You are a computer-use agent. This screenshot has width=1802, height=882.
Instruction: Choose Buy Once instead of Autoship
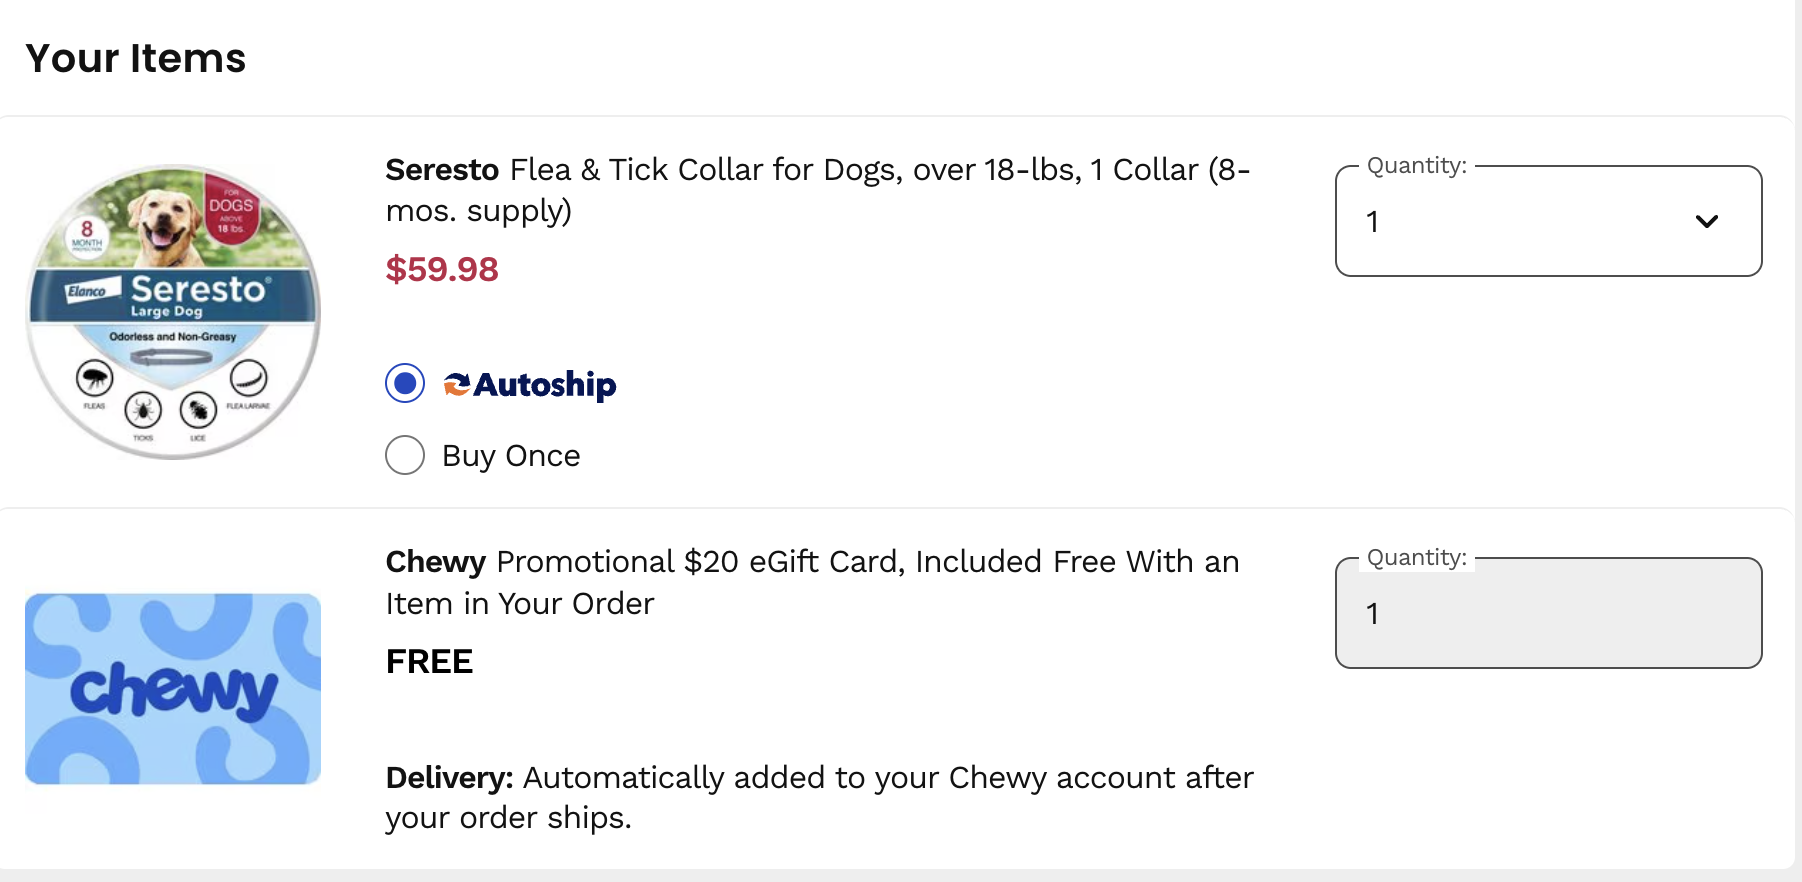point(404,455)
